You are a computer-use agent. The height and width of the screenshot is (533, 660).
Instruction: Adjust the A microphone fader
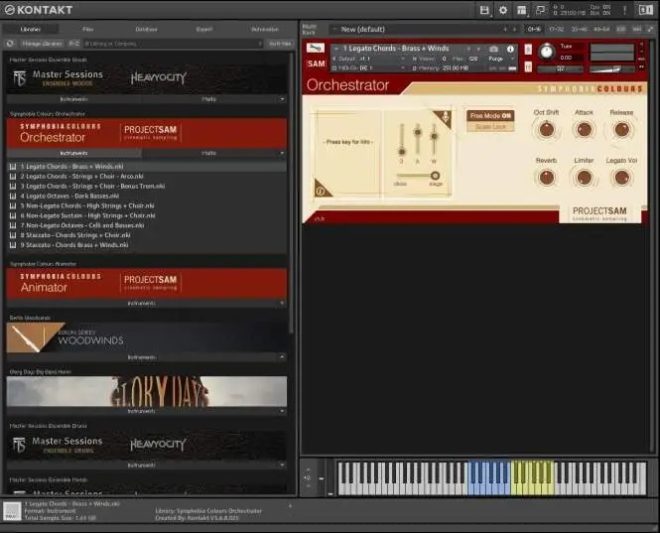point(418,132)
